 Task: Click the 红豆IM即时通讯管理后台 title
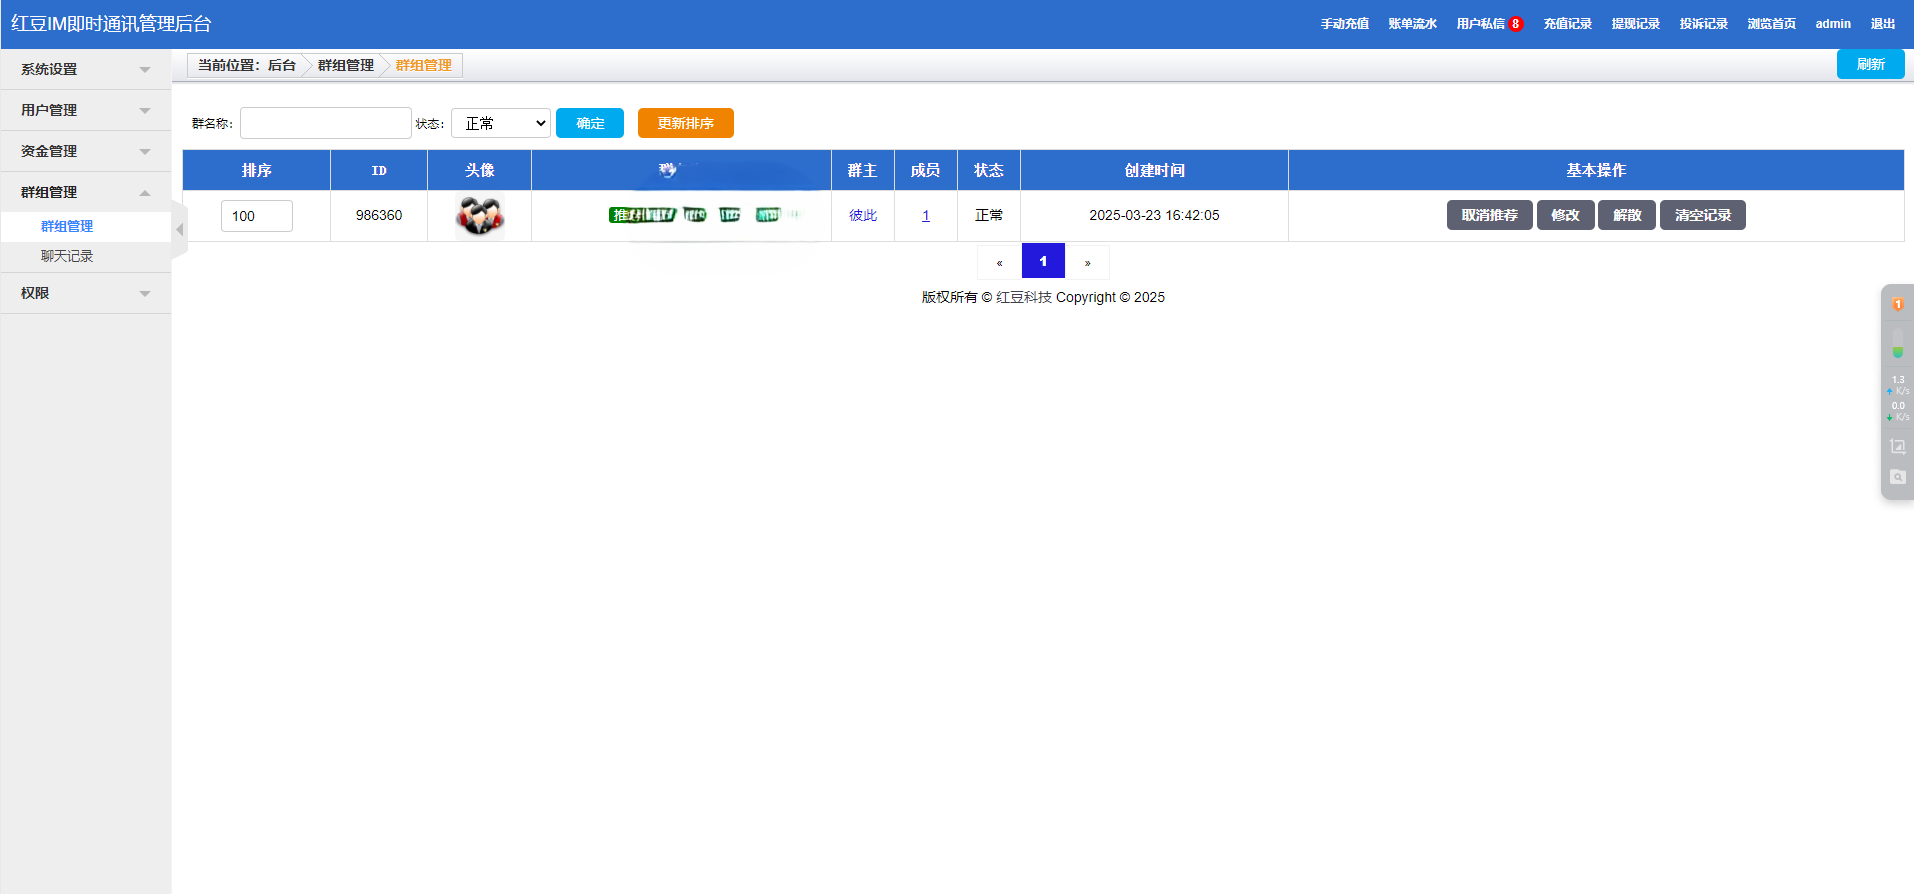pos(111,24)
